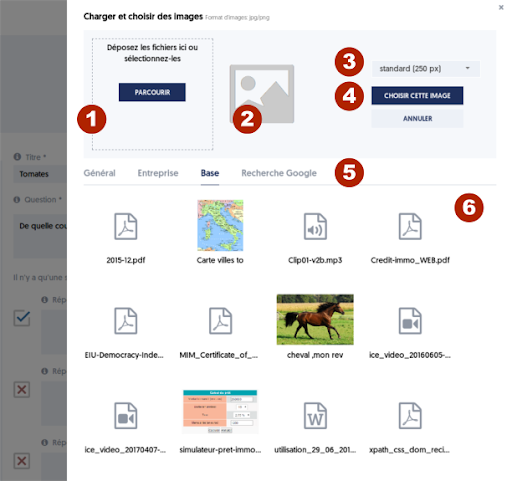Select the ice_video_20160605 video file icon
Screen dimensions: 512x481
[410, 321]
